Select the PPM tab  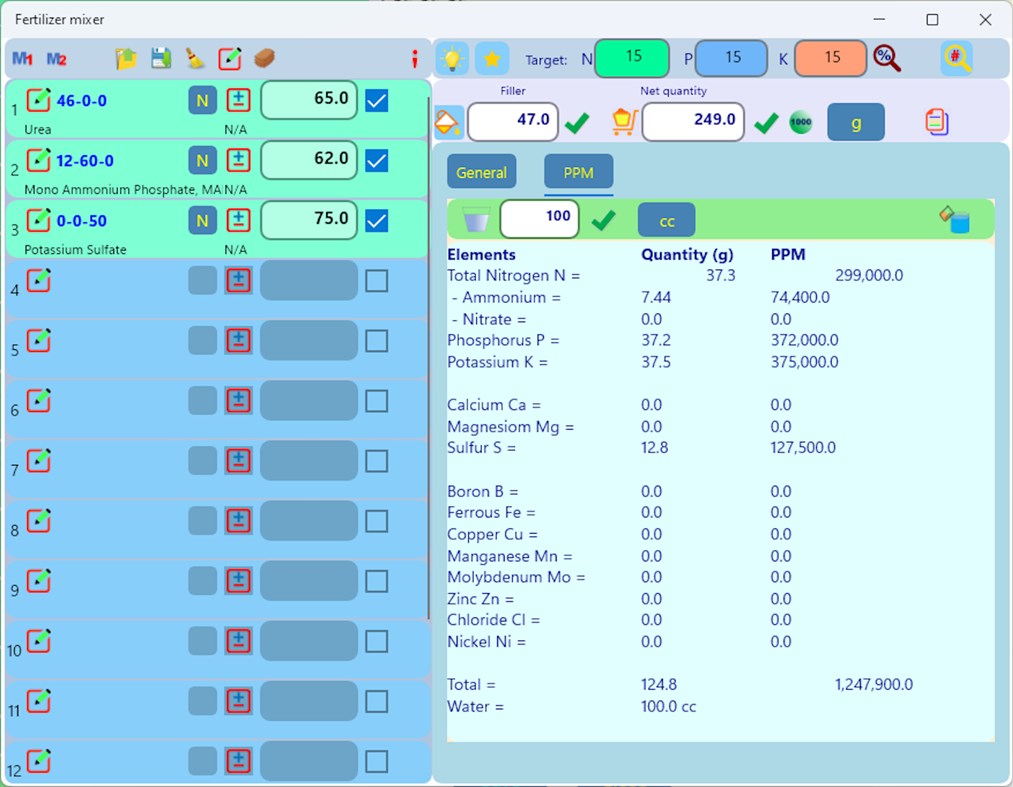tap(578, 172)
